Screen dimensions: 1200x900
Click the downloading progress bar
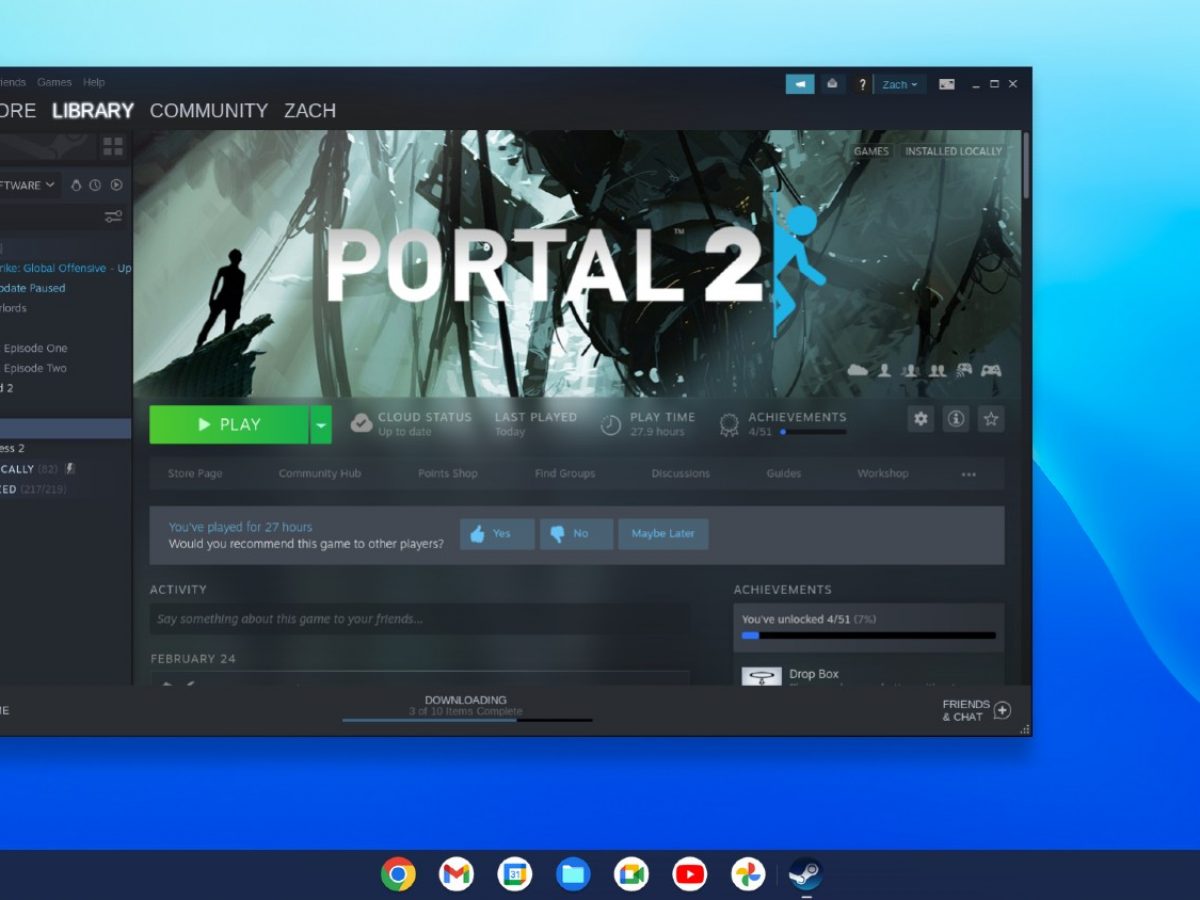click(467, 719)
